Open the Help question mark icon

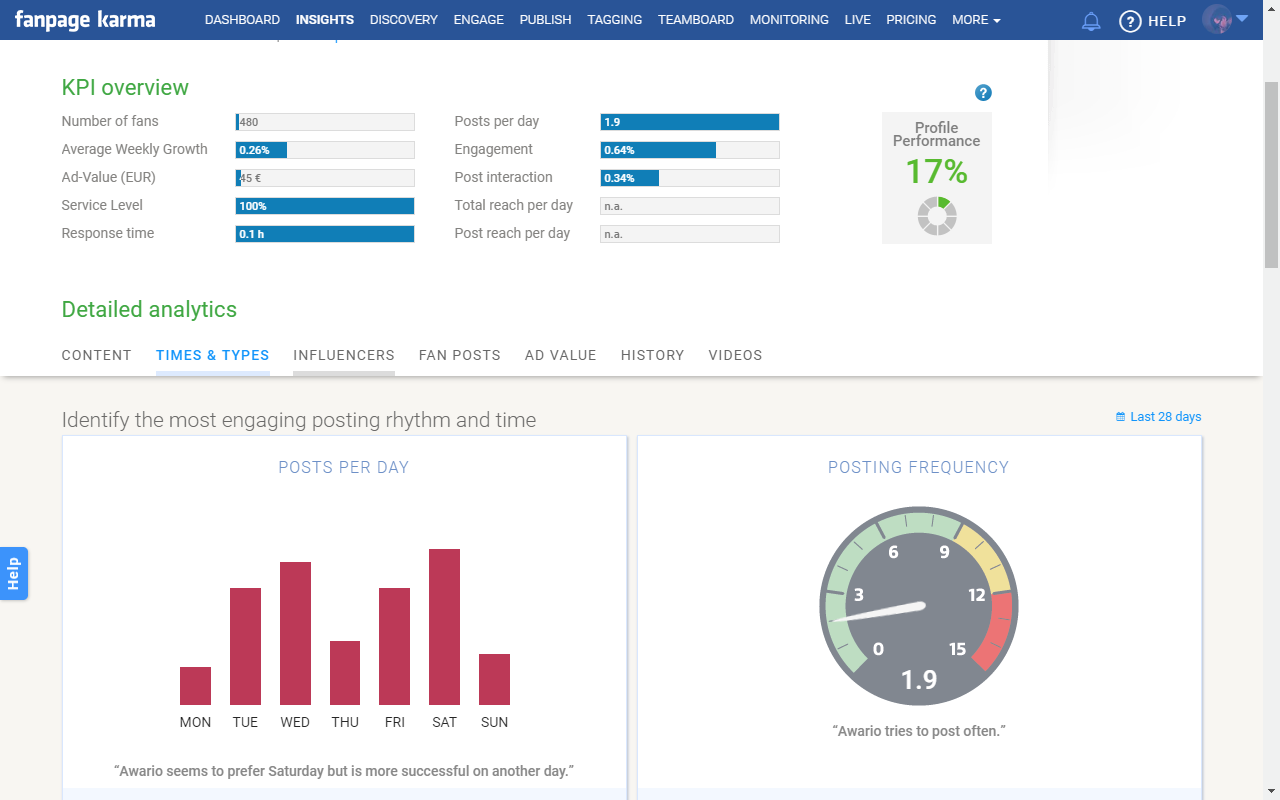[1130, 21]
